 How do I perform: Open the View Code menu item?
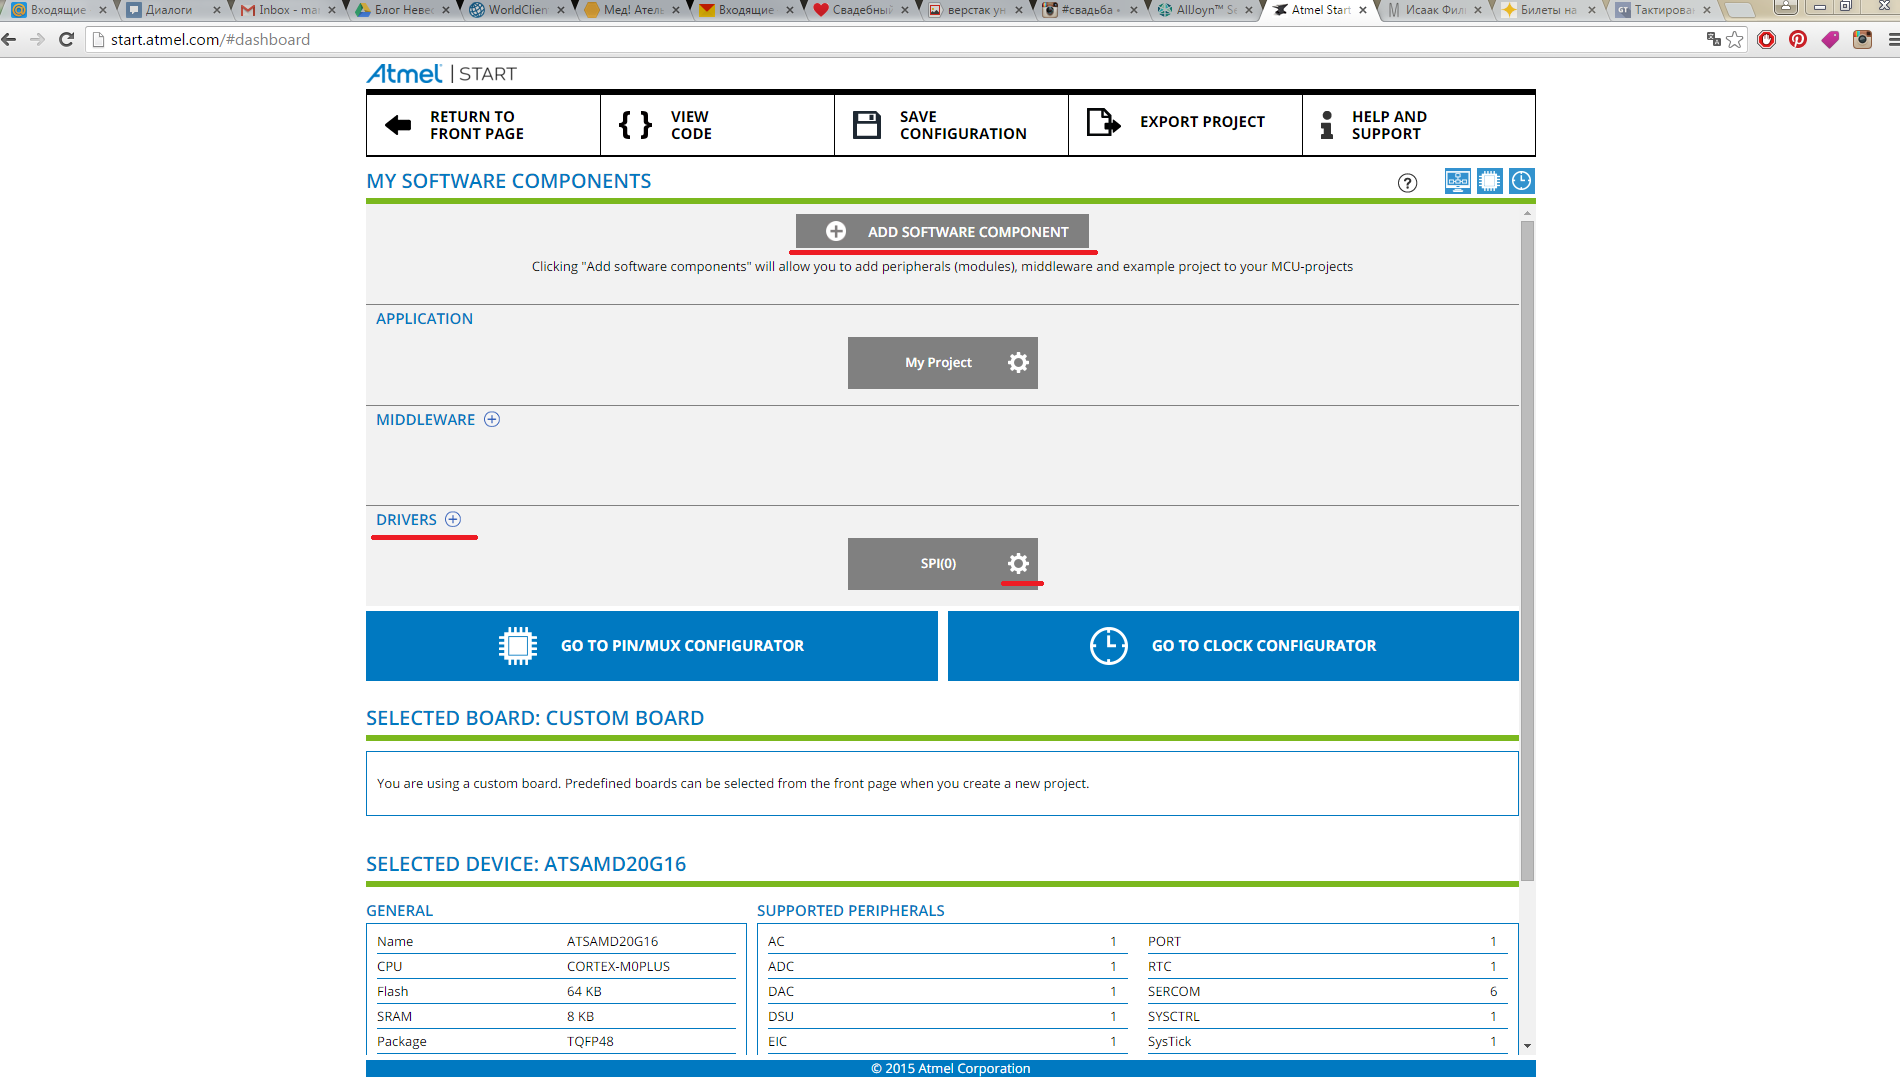tap(718, 125)
